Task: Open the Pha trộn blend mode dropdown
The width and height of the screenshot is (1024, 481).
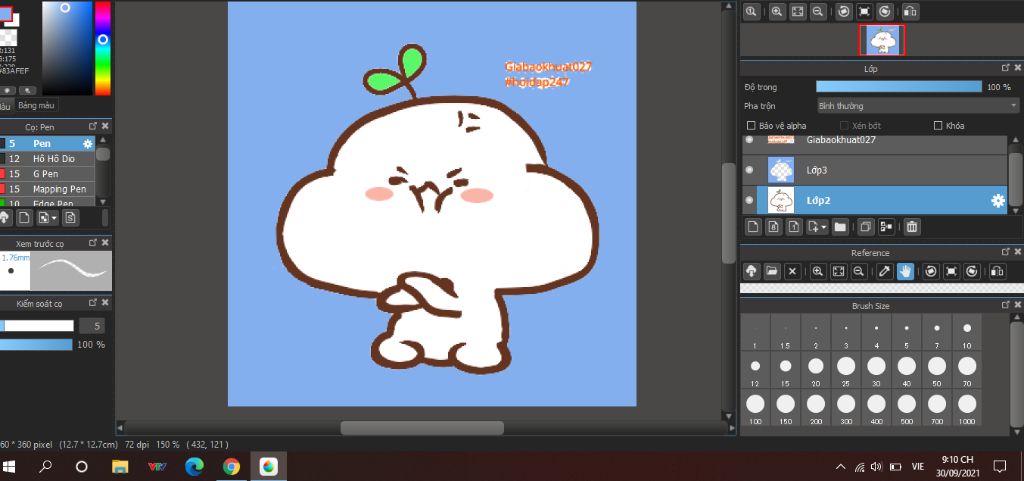Action: coord(918,106)
